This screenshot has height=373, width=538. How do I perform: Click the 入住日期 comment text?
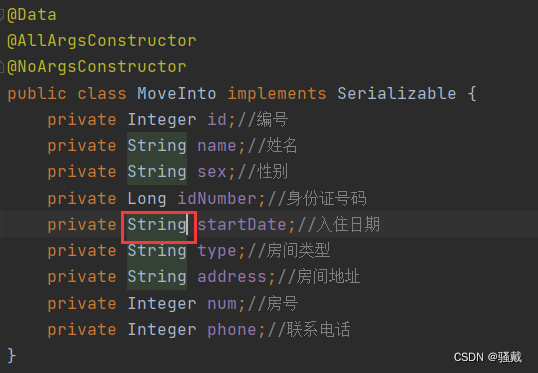coord(348,225)
